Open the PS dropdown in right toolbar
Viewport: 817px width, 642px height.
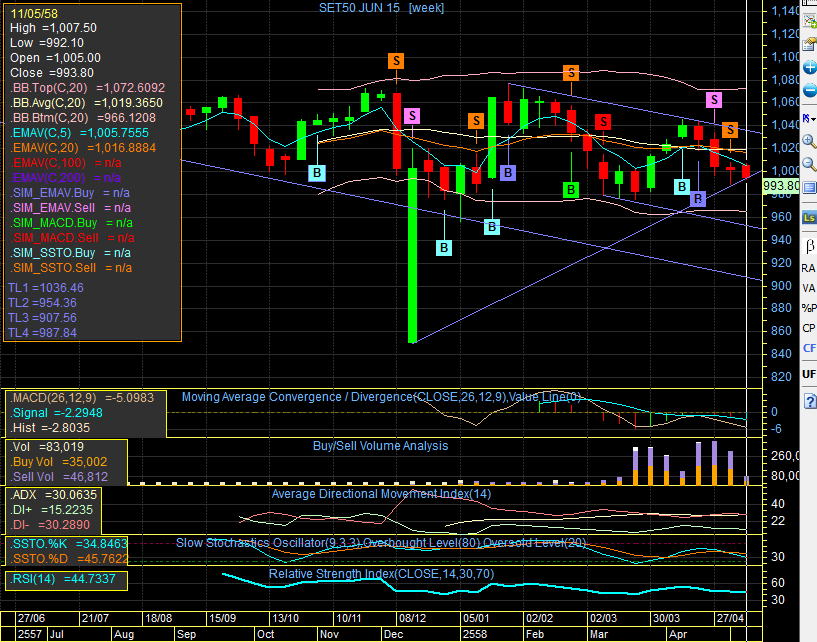[809, 119]
